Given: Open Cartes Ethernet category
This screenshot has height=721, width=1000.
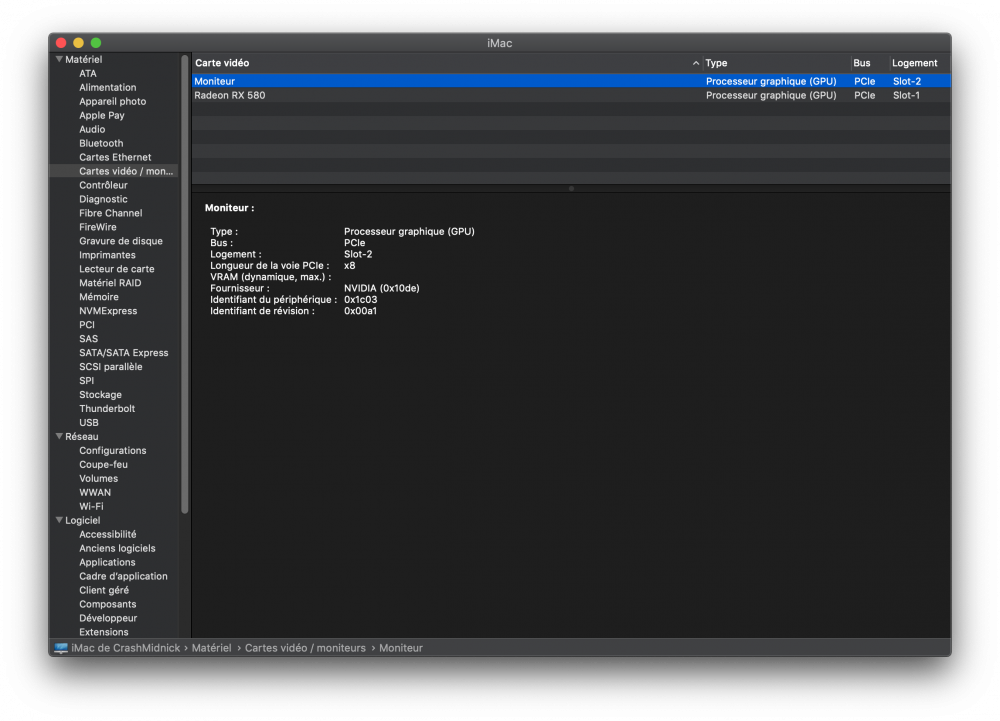Looking at the screenshot, I should (x=115, y=157).
